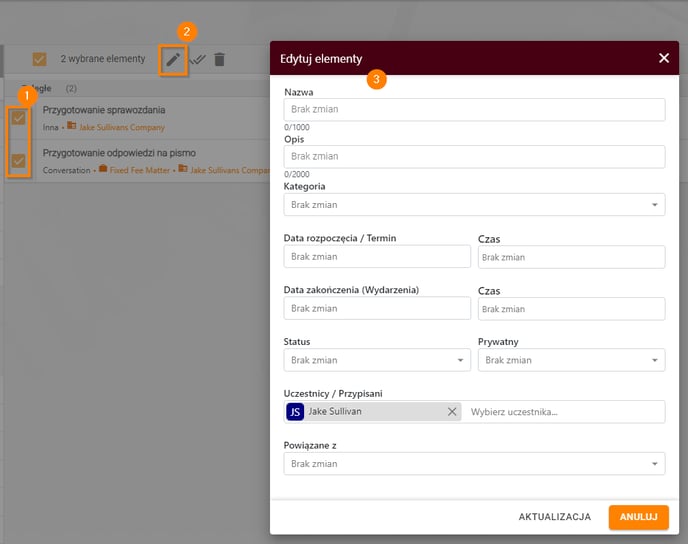
Task: Click the 'Conversation' category text
Action: click(x=66, y=170)
